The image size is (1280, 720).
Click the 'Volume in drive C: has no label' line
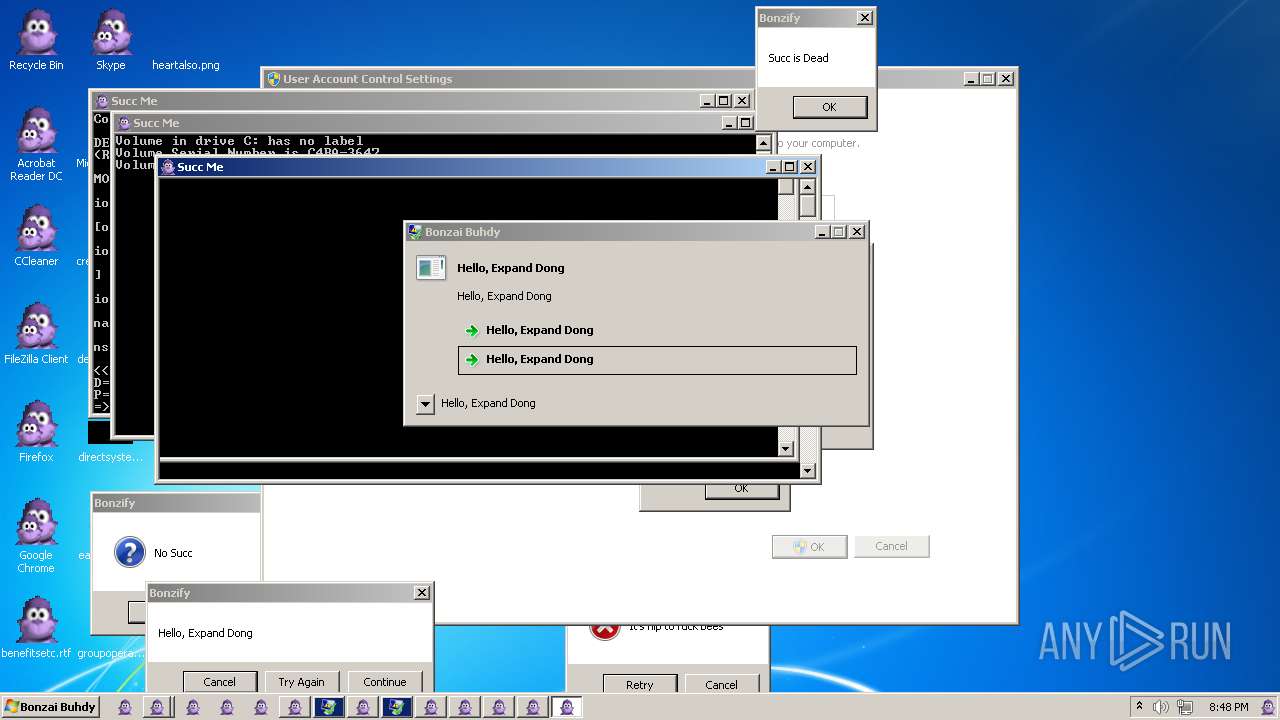coord(239,141)
